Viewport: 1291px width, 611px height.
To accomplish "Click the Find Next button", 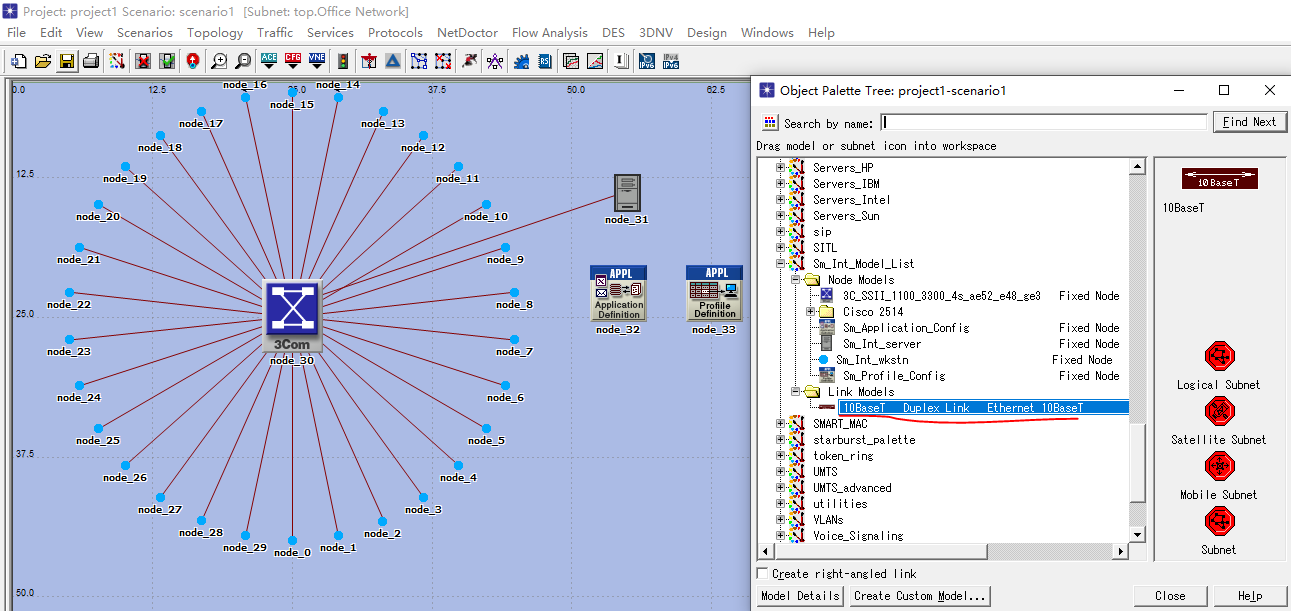I will click(x=1249, y=122).
